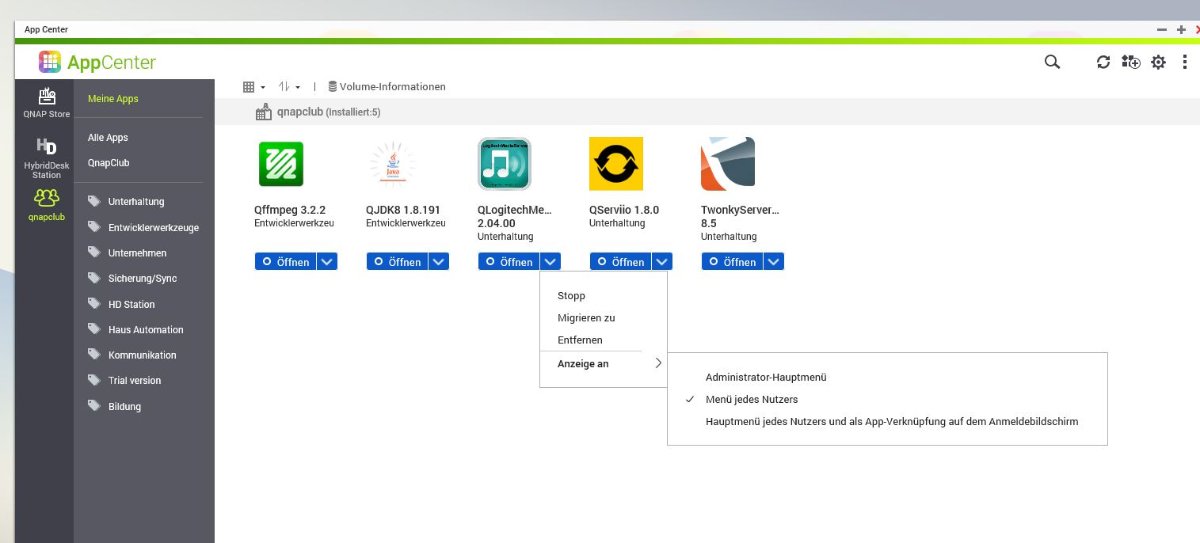Open the QNAP Store sidebar icon
Image resolution: width=1200 pixels, height=543 pixels.
click(x=46, y=102)
